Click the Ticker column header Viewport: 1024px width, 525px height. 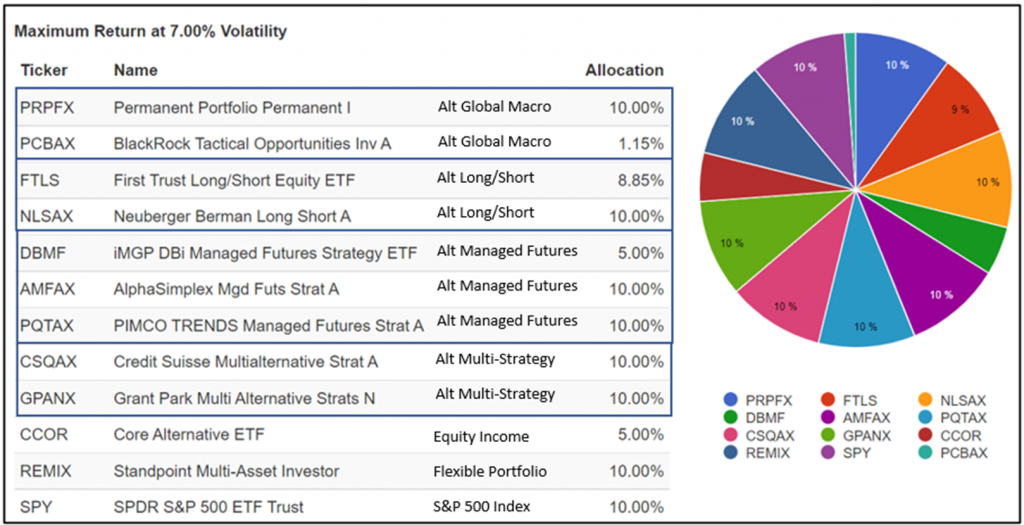click(42, 71)
